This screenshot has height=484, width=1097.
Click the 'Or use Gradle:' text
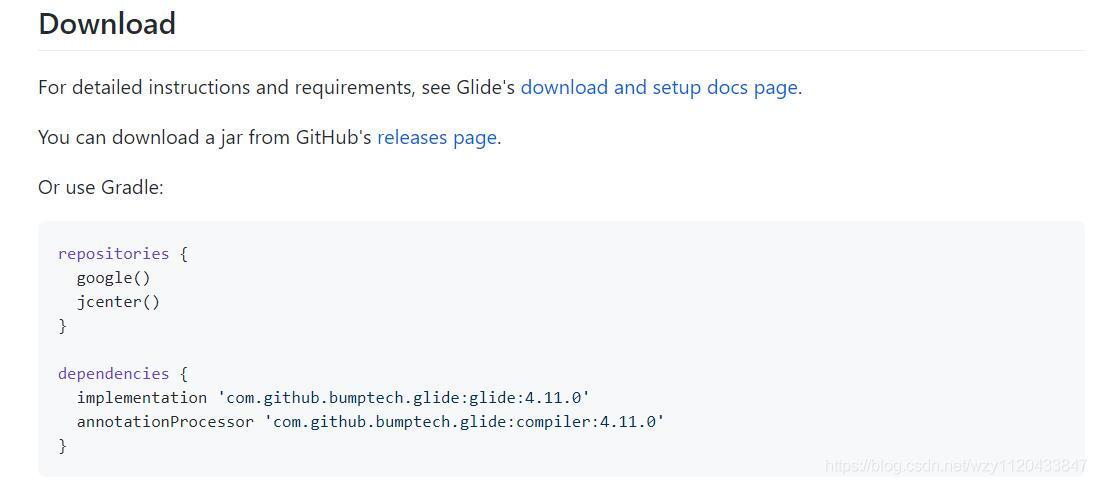click(101, 187)
